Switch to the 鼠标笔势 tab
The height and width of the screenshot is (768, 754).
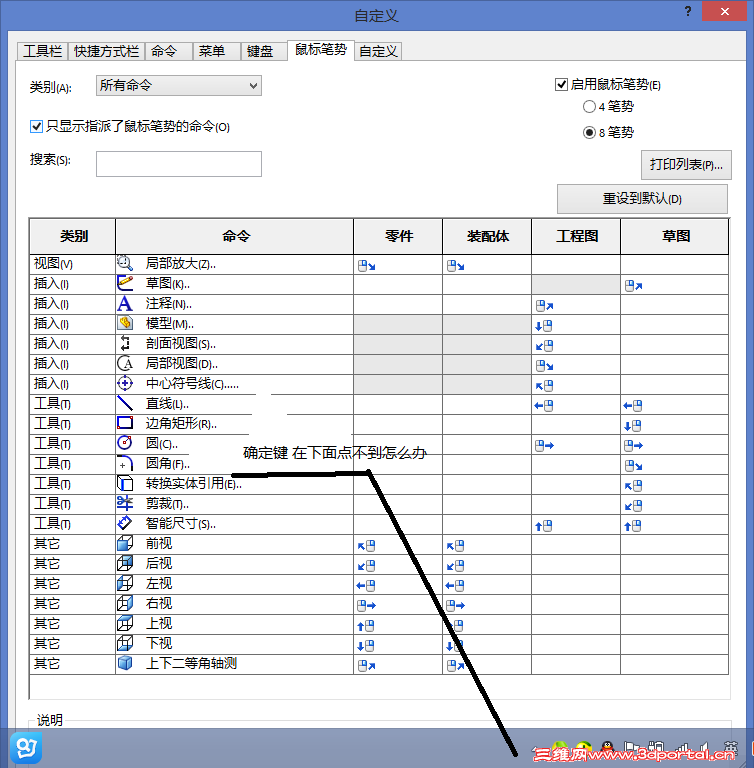[x=321, y=49]
